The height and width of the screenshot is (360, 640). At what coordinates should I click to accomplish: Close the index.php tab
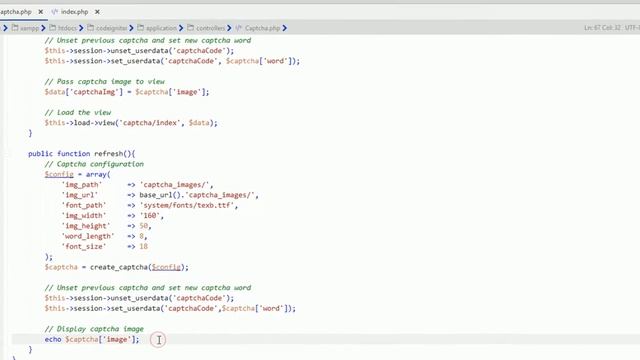point(97,12)
